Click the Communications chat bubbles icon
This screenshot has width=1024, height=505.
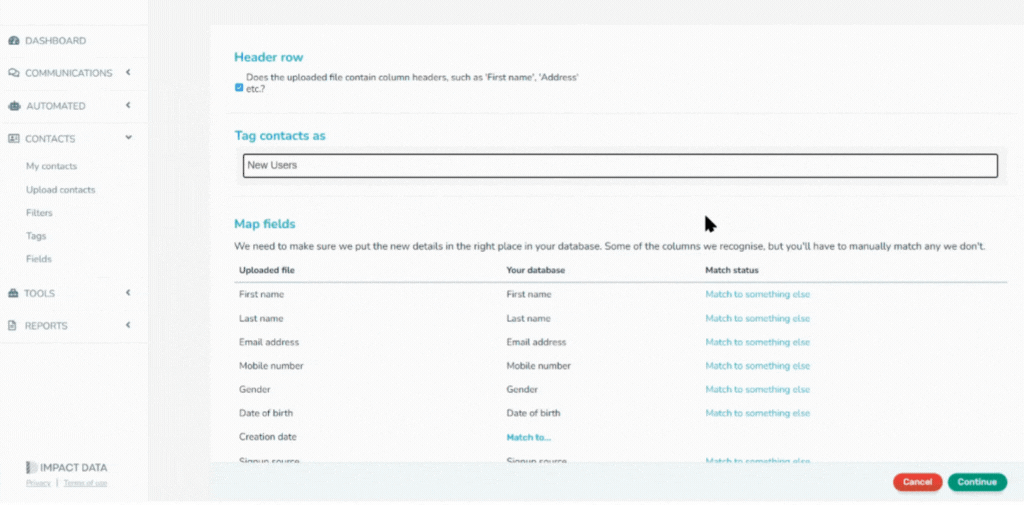[x=14, y=73]
